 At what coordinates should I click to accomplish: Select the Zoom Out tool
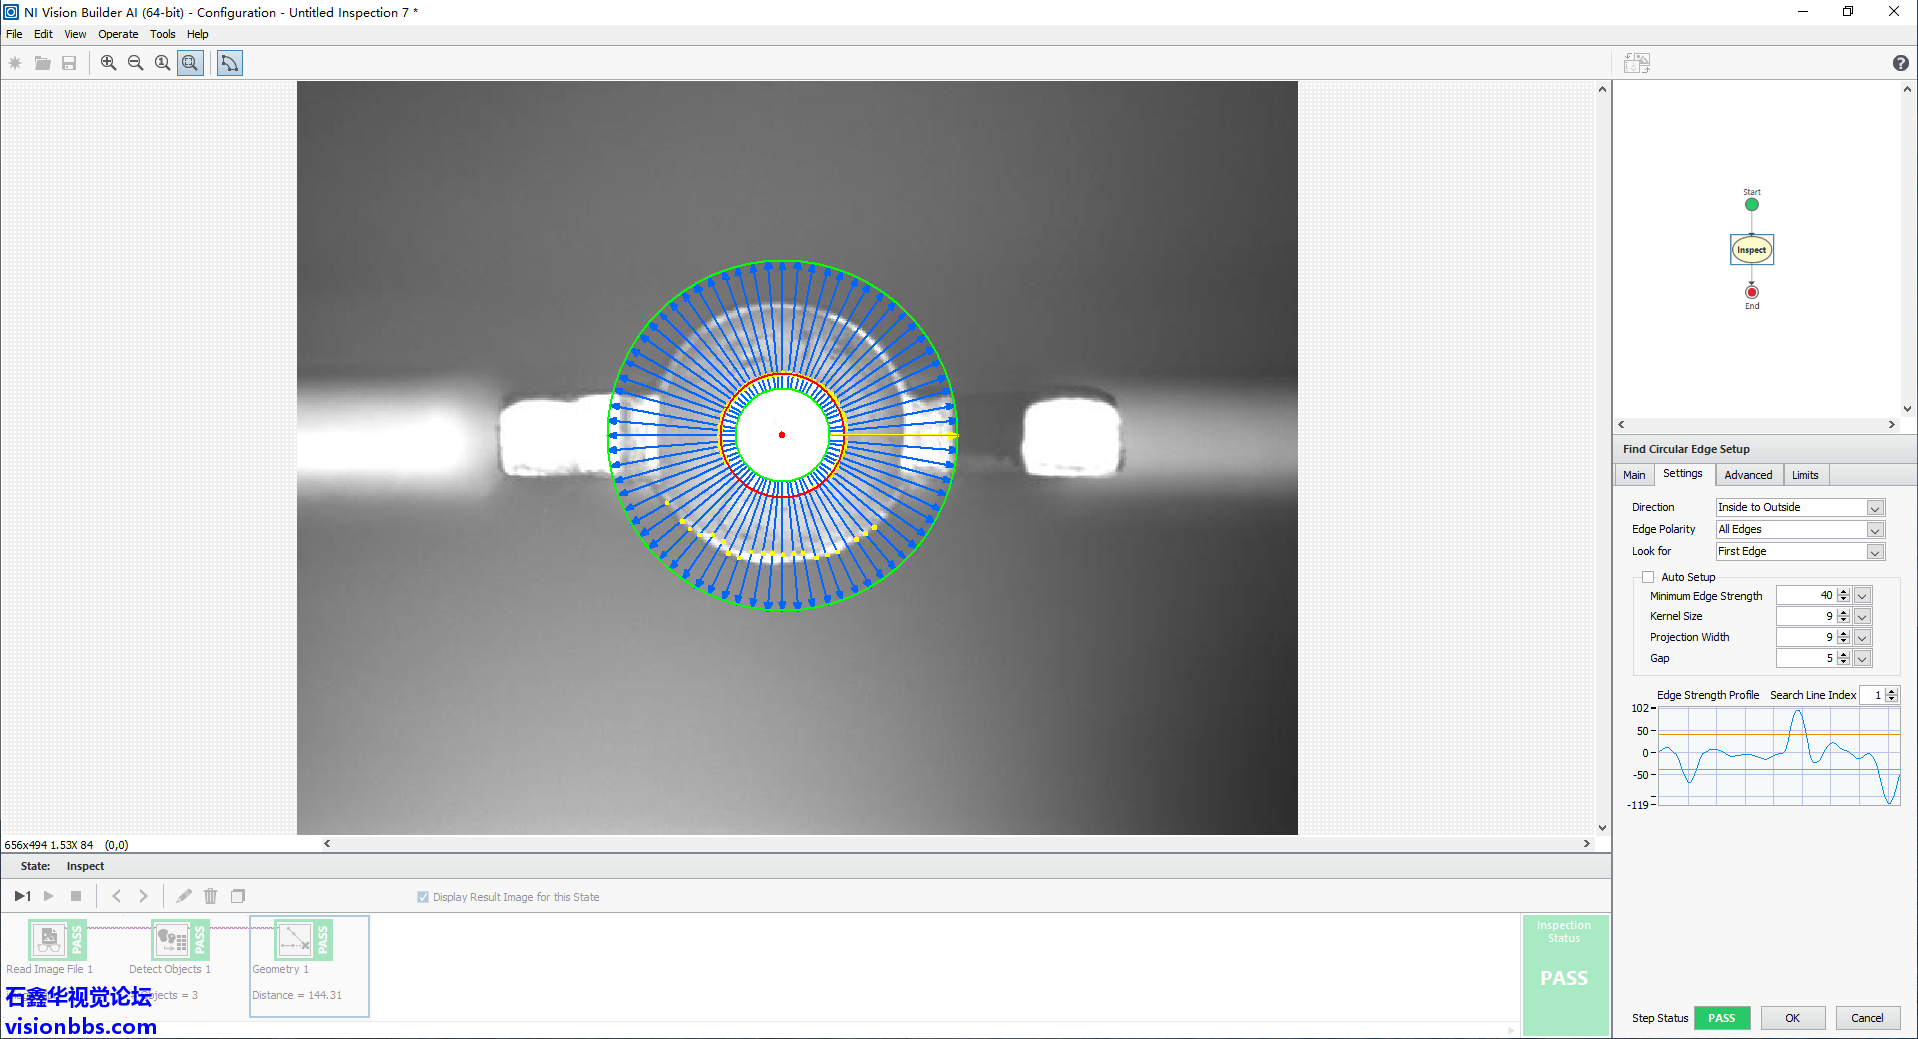click(x=135, y=63)
